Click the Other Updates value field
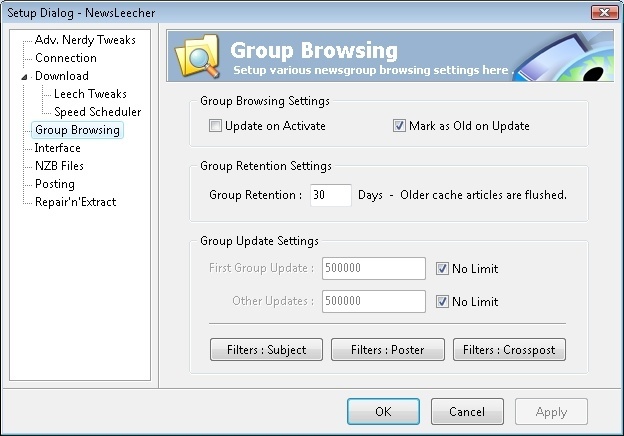Viewport: 624px width, 436px height. 374,301
